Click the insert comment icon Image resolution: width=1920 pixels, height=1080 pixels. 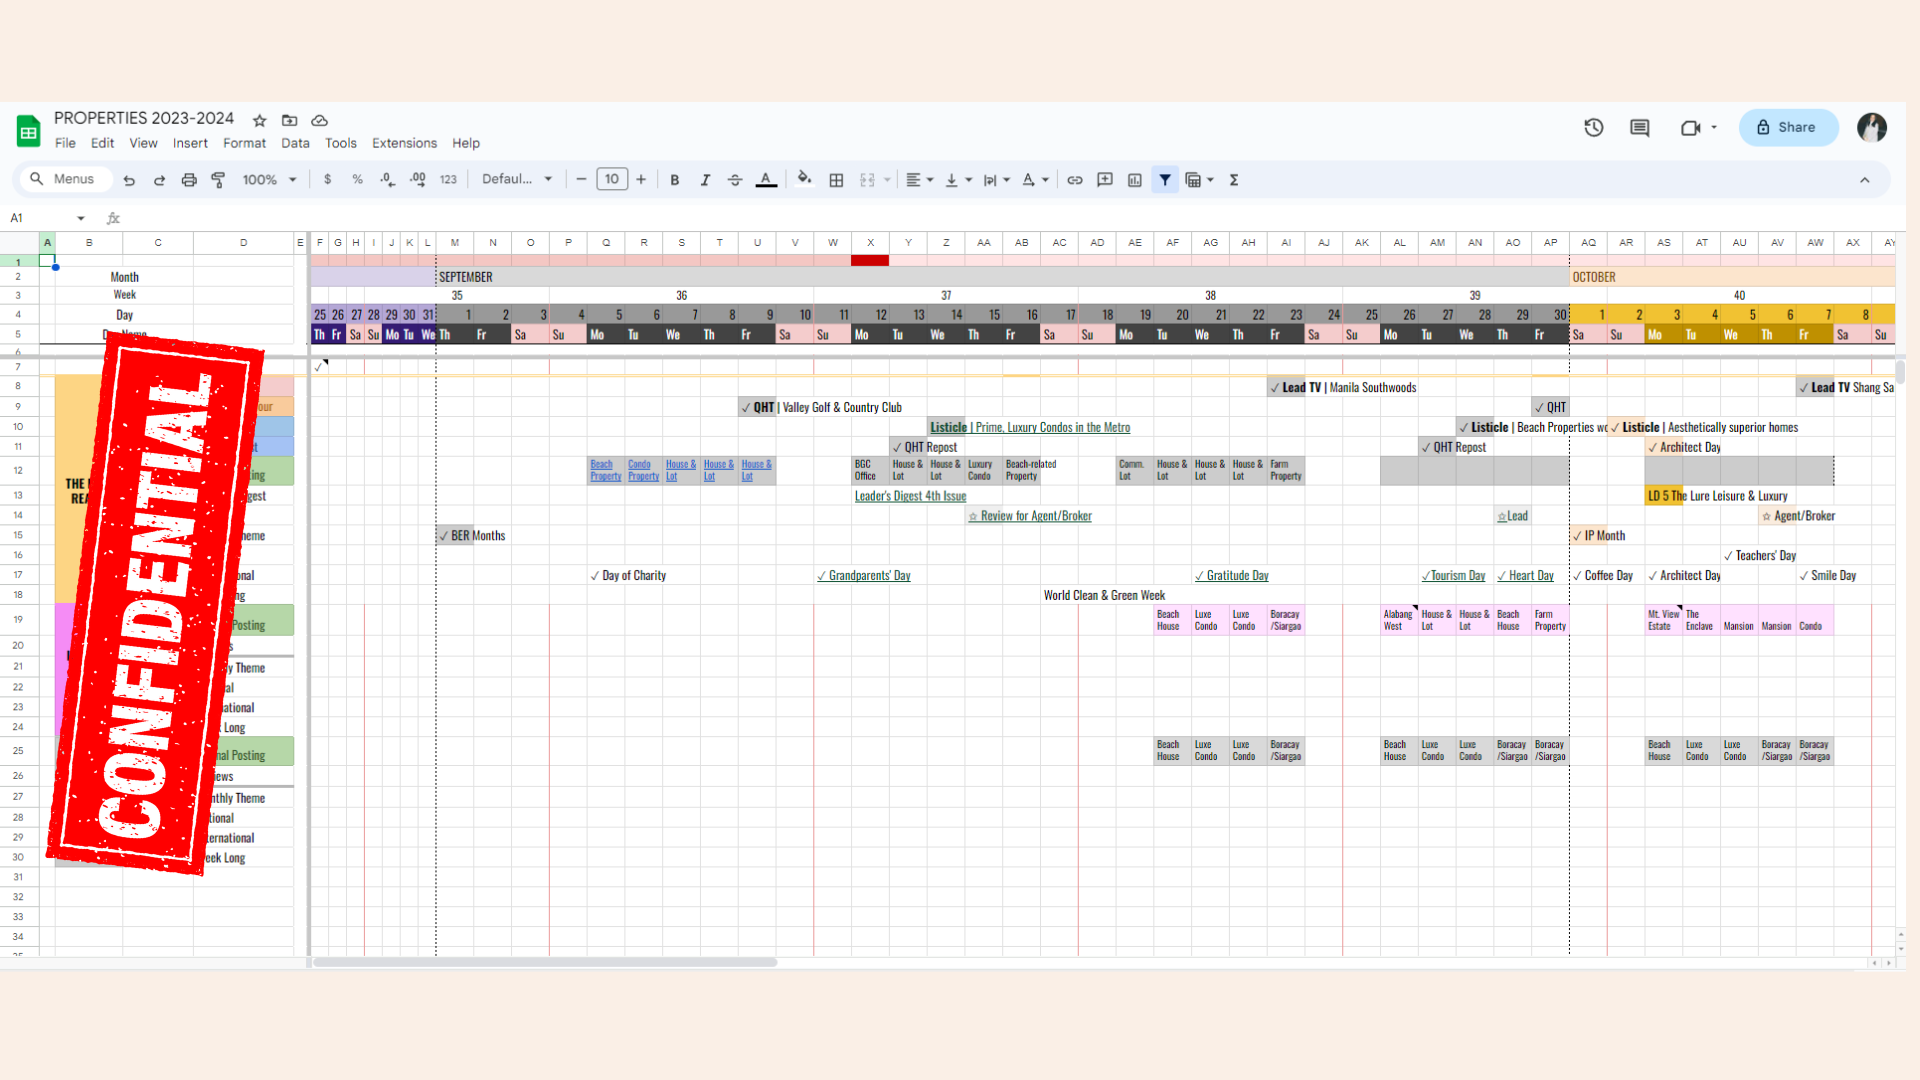coord(1105,180)
